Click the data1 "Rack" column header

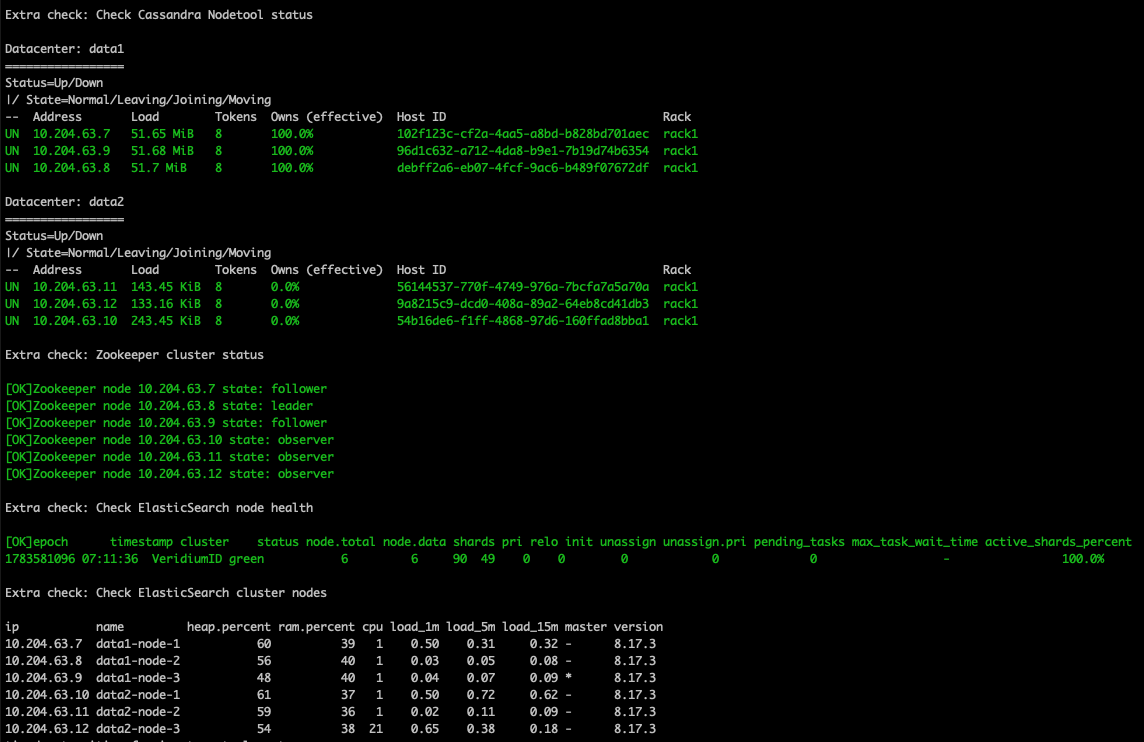[677, 117]
